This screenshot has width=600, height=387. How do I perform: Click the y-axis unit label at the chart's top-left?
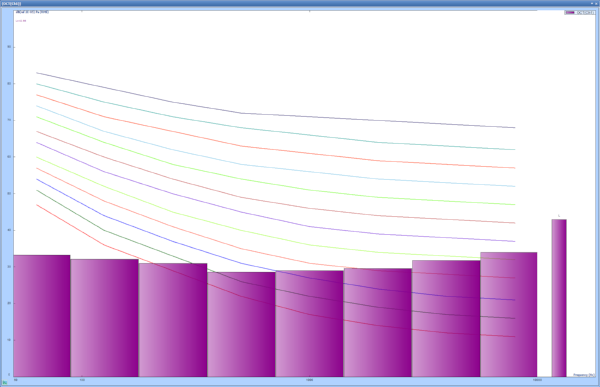[33, 12]
